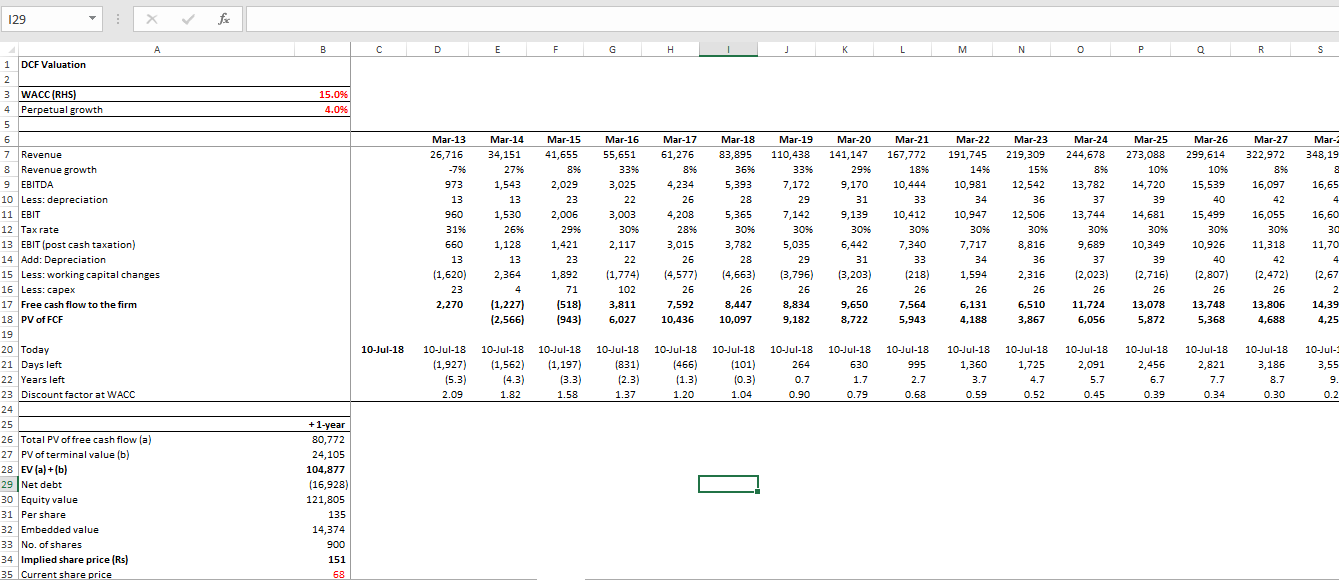Click the Select All corner triangle
The width and height of the screenshot is (1339, 580).
9,48
